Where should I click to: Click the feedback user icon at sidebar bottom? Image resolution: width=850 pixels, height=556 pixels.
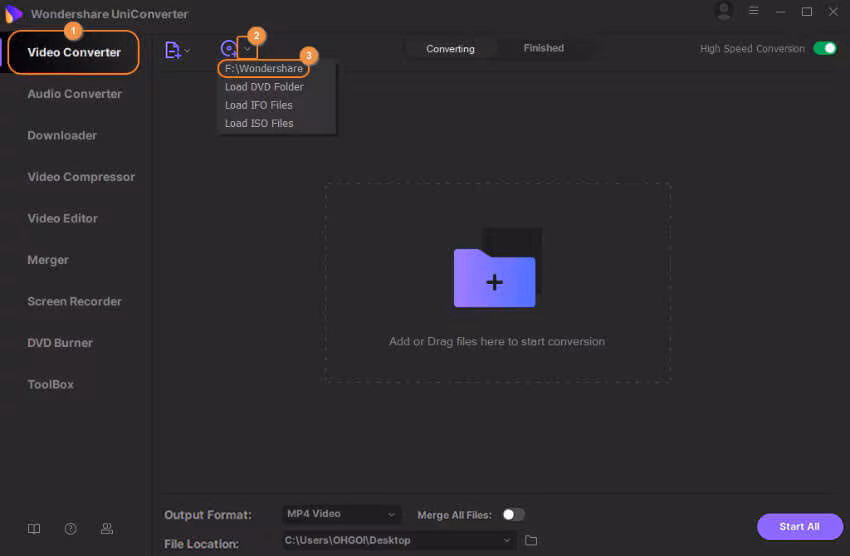pos(107,529)
